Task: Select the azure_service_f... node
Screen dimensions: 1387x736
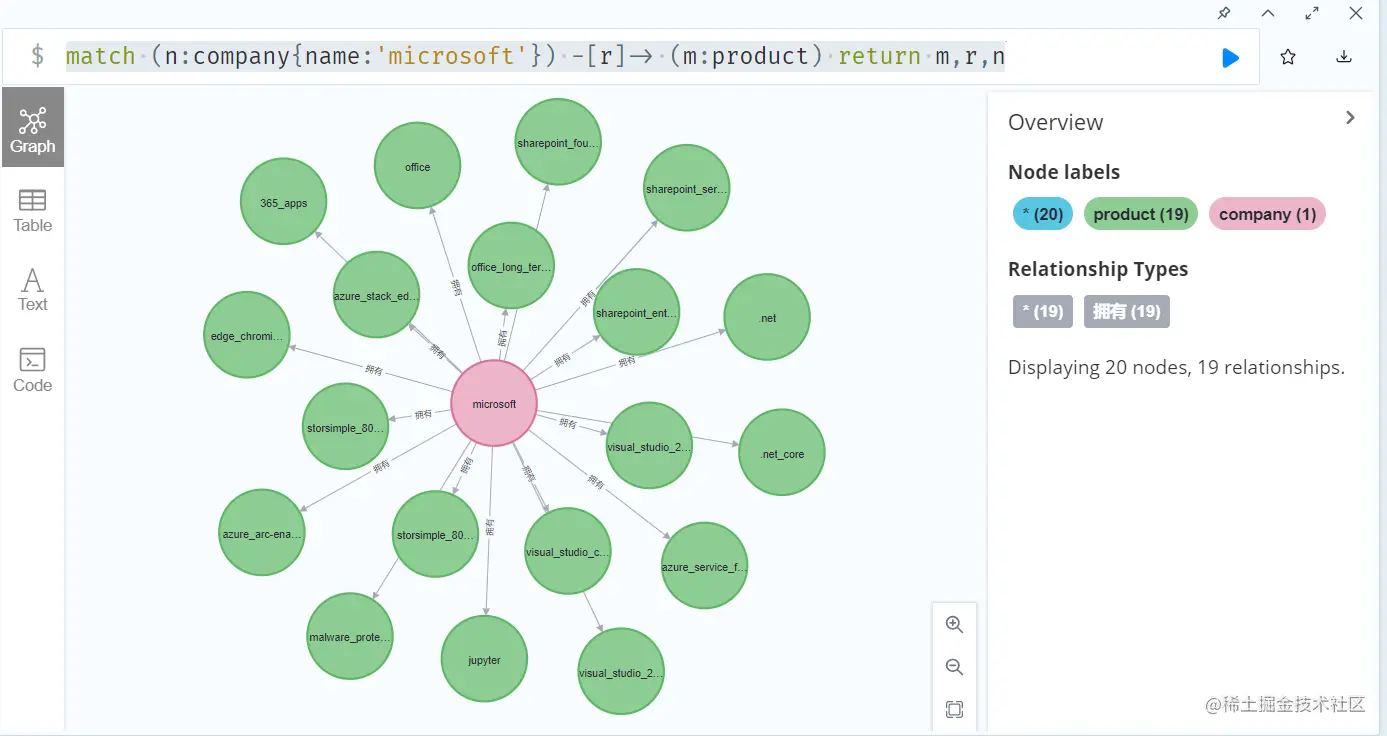Action: point(704,566)
